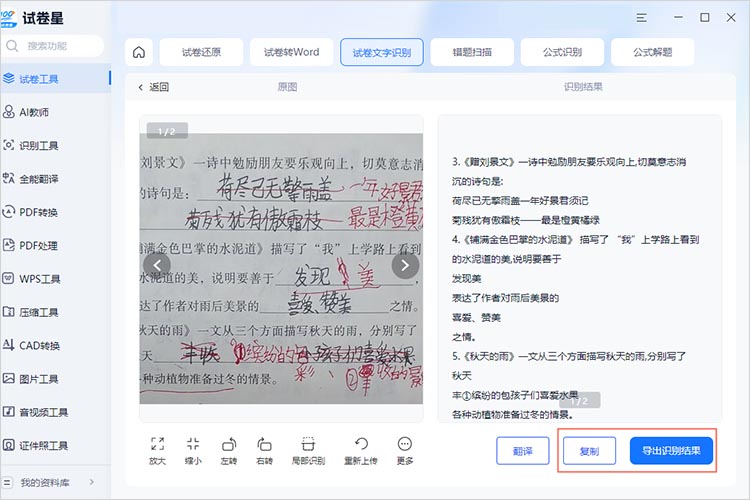The height and width of the screenshot is (500, 750).
Task: Open 压缩工具 in sidebar
Action: [x=55, y=312]
